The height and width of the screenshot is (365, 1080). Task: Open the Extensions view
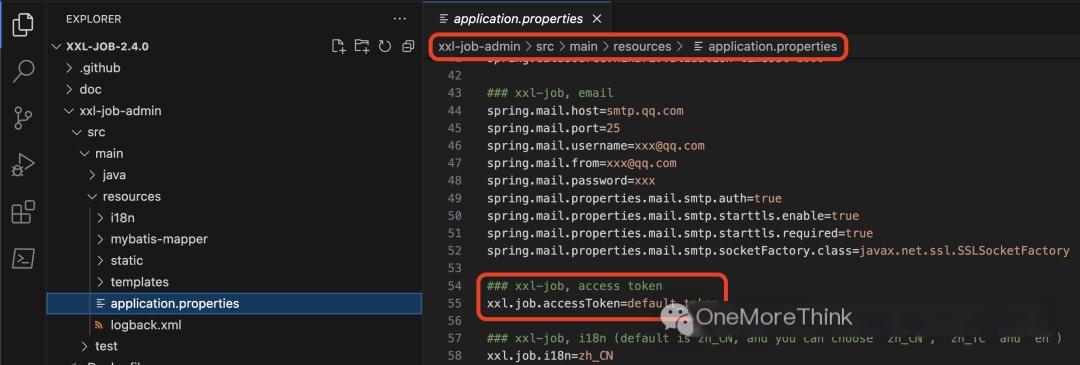pyautogui.click(x=23, y=212)
